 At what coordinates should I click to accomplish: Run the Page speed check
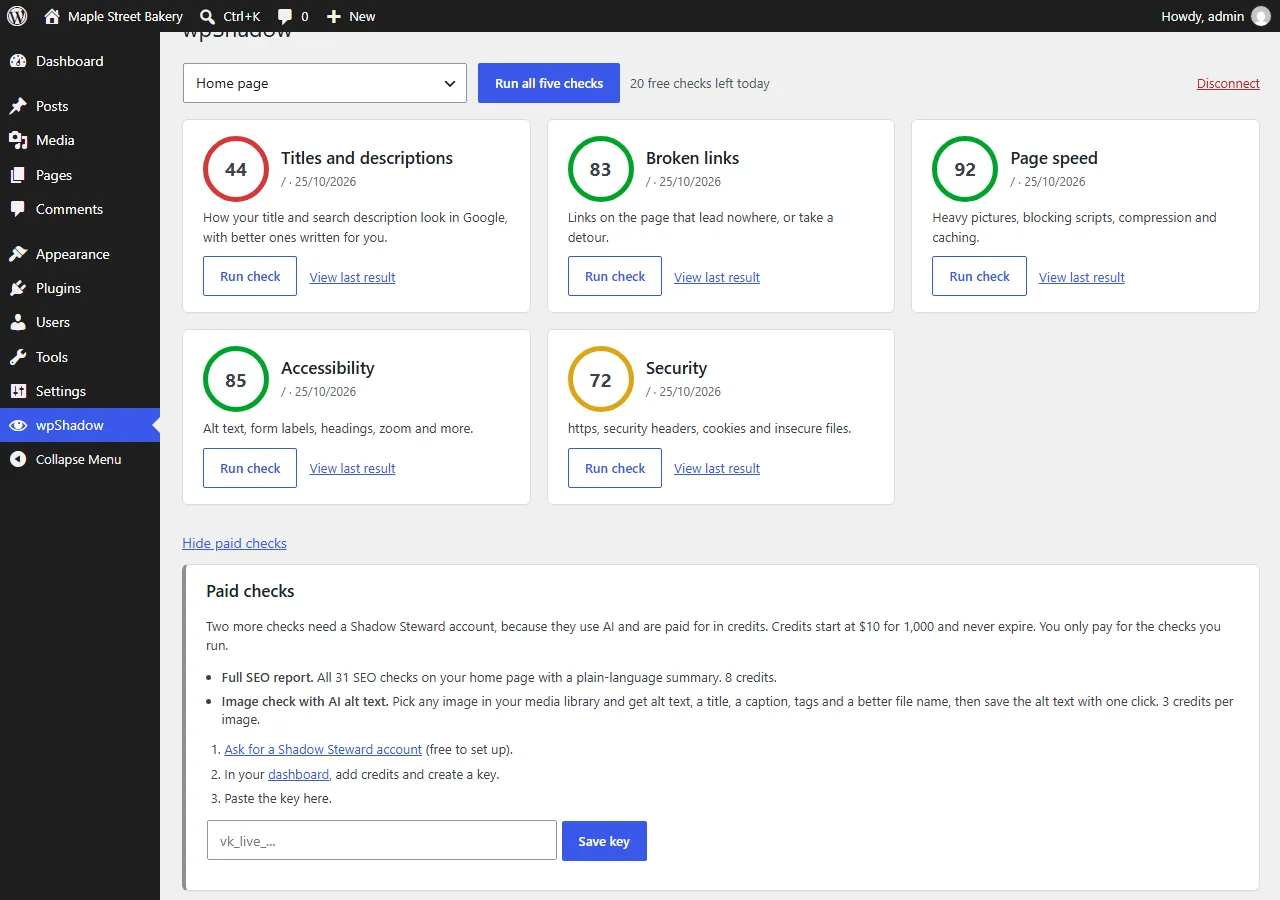979,276
